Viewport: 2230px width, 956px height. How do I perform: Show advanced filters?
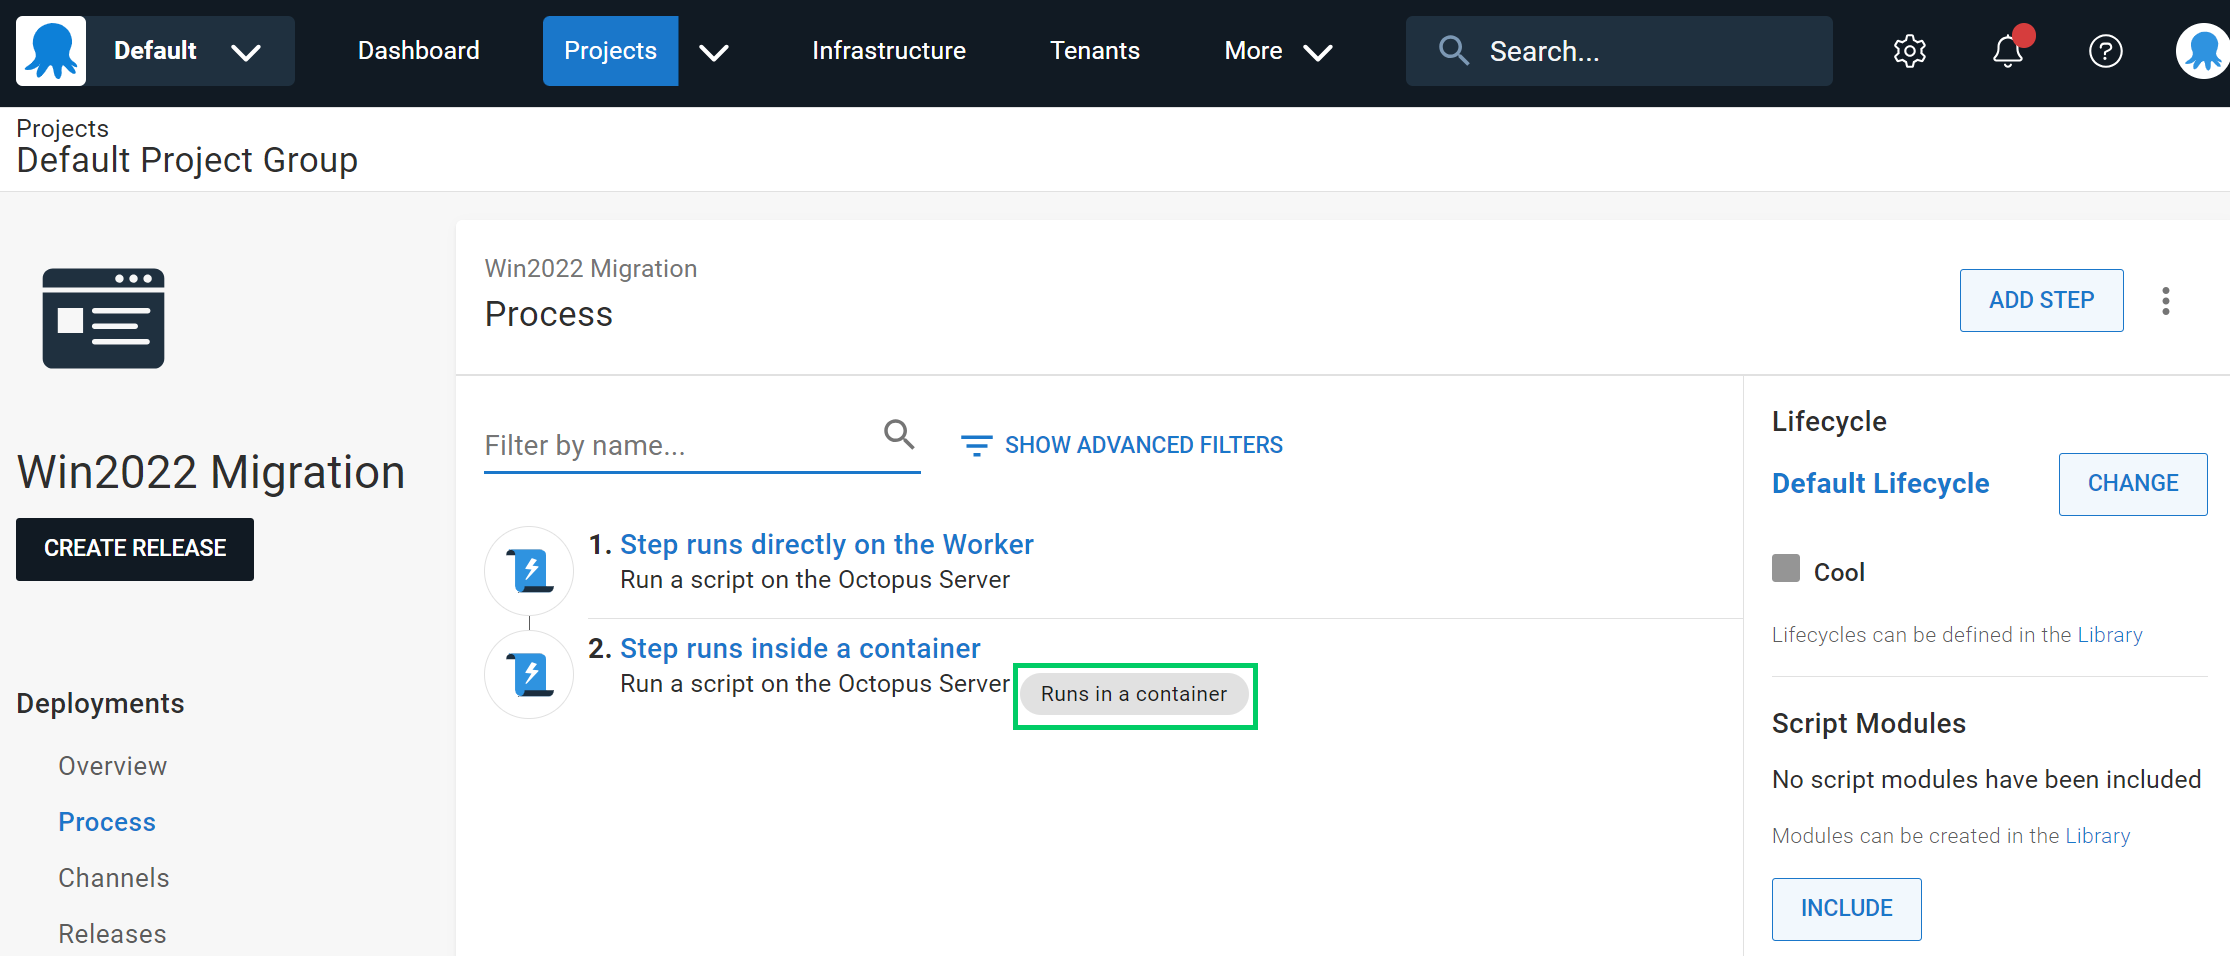pyautogui.click(x=1121, y=445)
